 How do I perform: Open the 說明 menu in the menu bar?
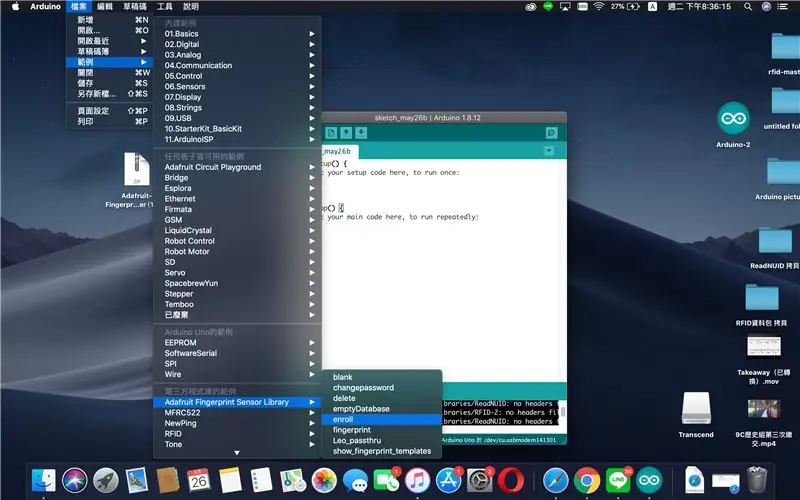[x=190, y=7]
